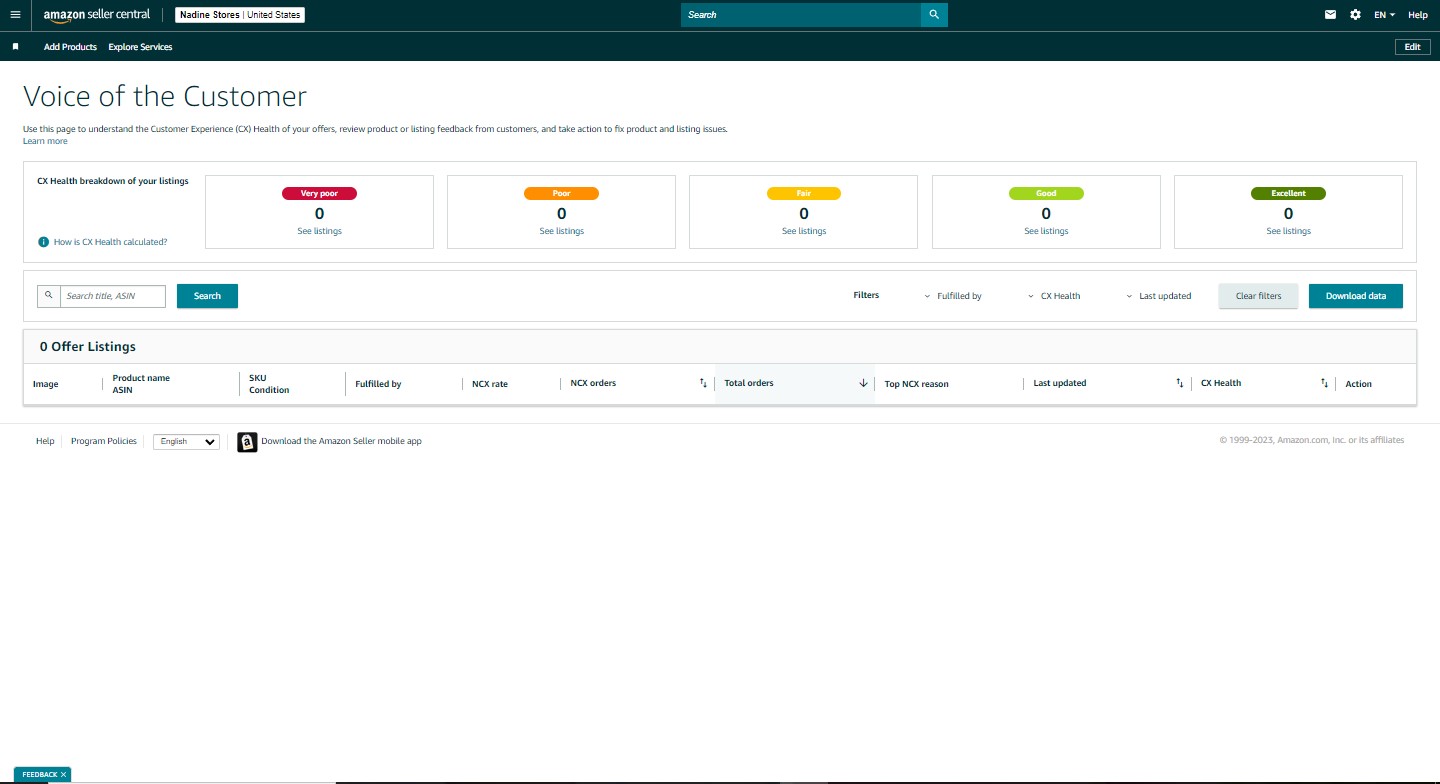Focus the Search title, ASIN field
1440x784 pixels.
112,296
